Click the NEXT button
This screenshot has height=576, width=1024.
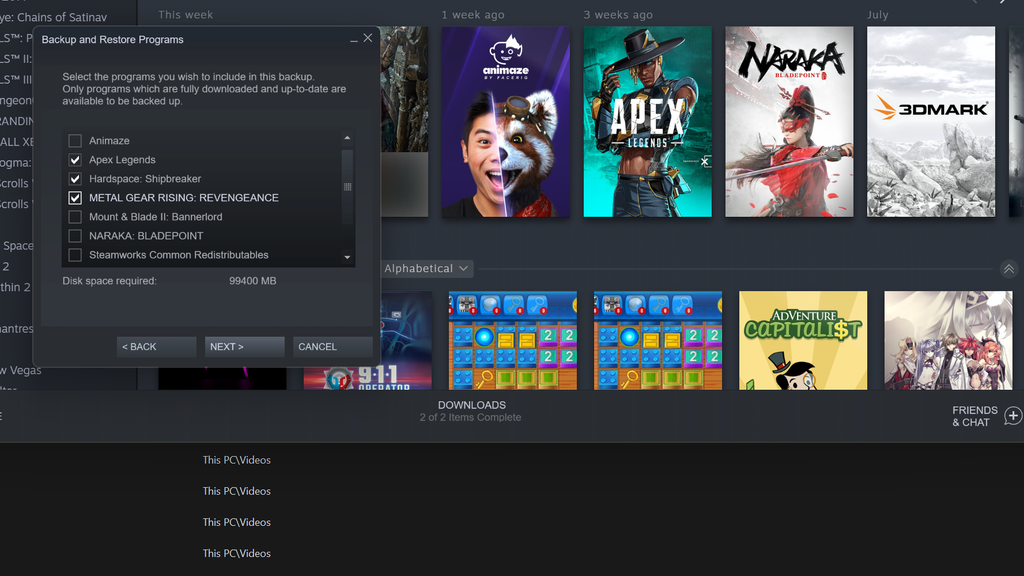[244, 346]
